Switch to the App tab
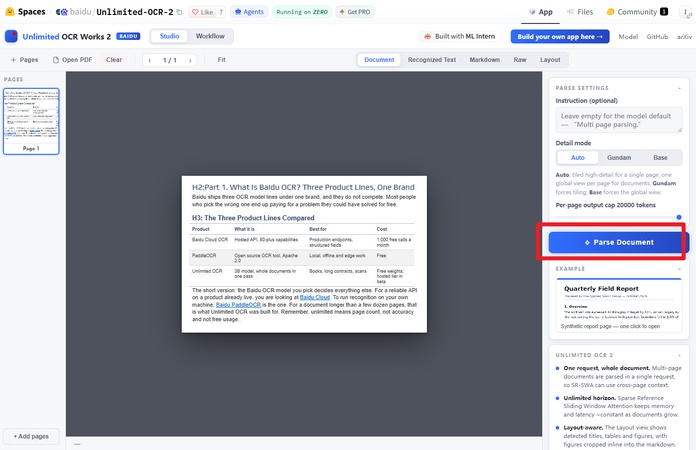The height and width of the screenshot is (450, 696). pyautogui.click(x=540, y=12)
